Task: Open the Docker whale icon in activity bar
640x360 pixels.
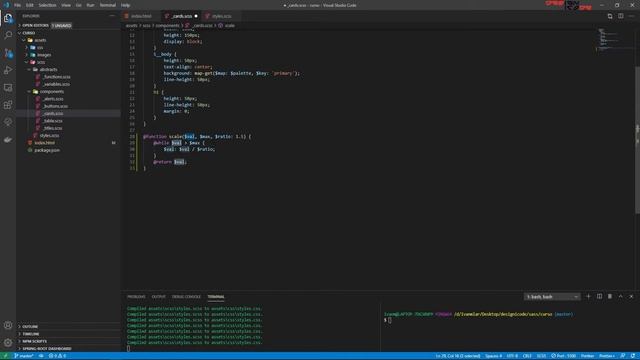Action: tap(8, 140)
